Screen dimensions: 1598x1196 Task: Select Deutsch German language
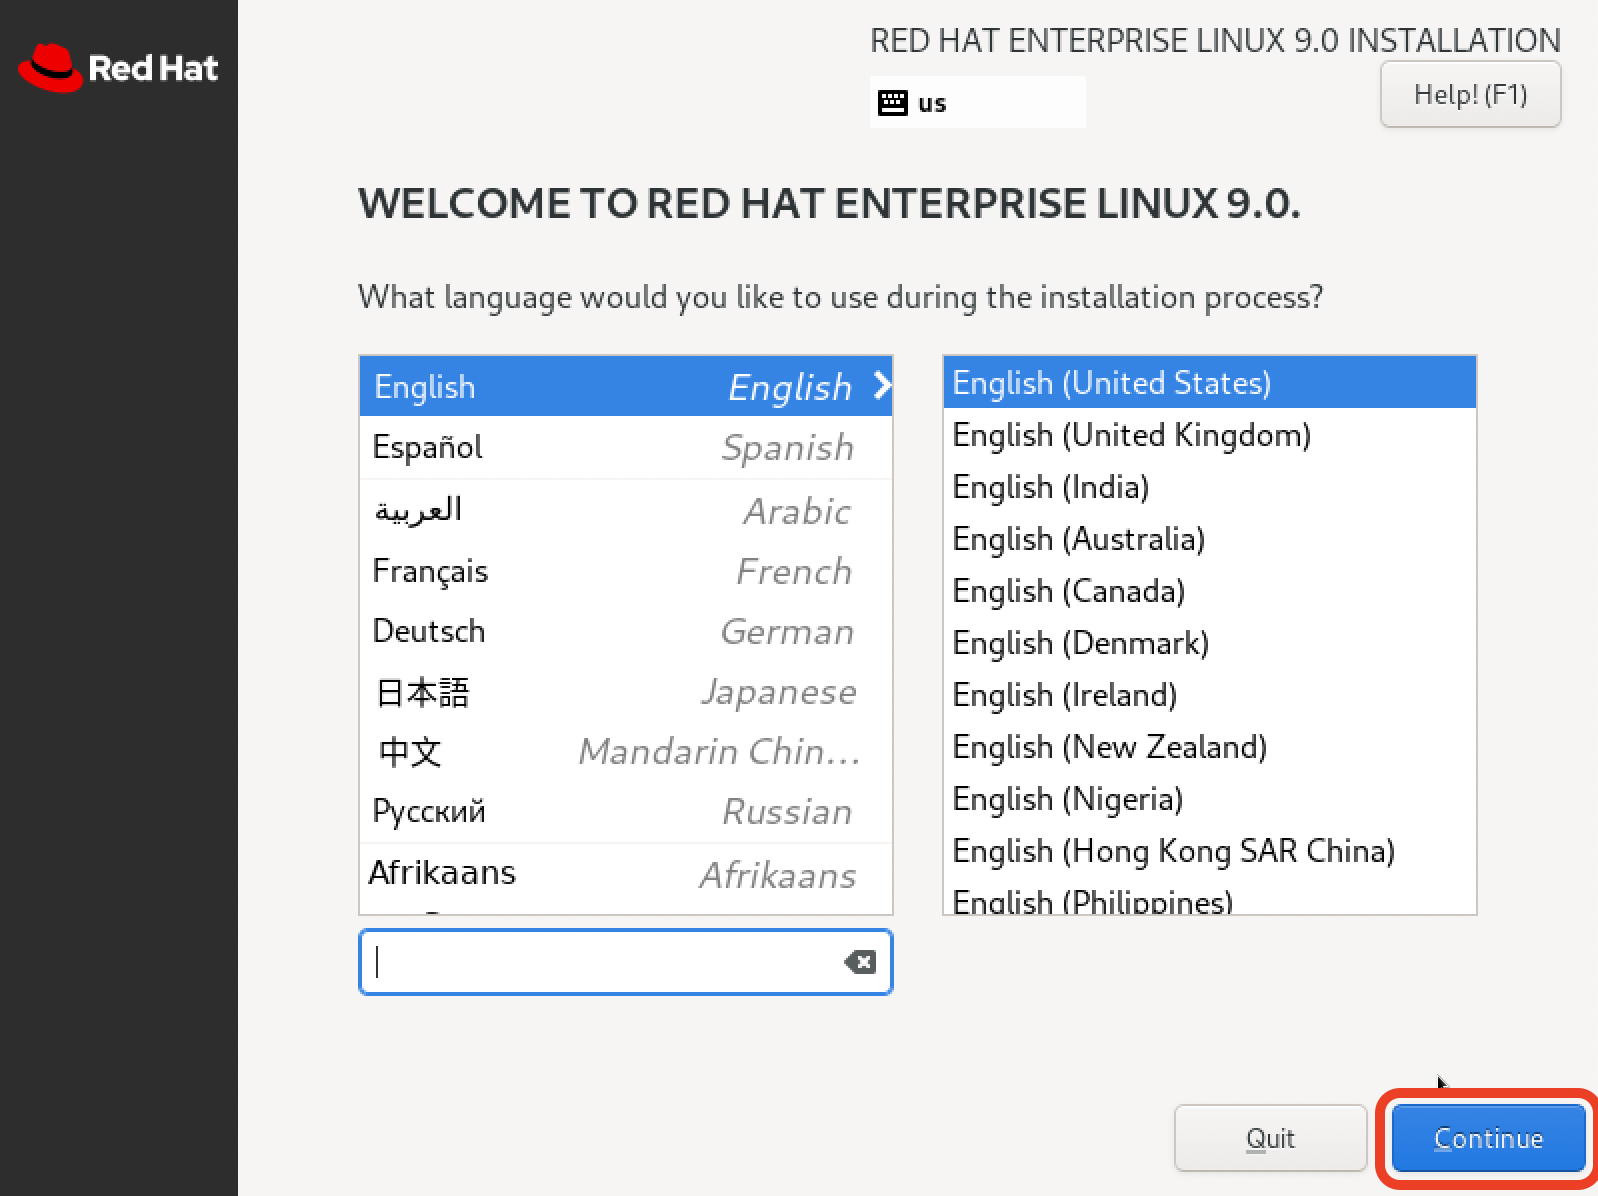(x=625, y=631)
